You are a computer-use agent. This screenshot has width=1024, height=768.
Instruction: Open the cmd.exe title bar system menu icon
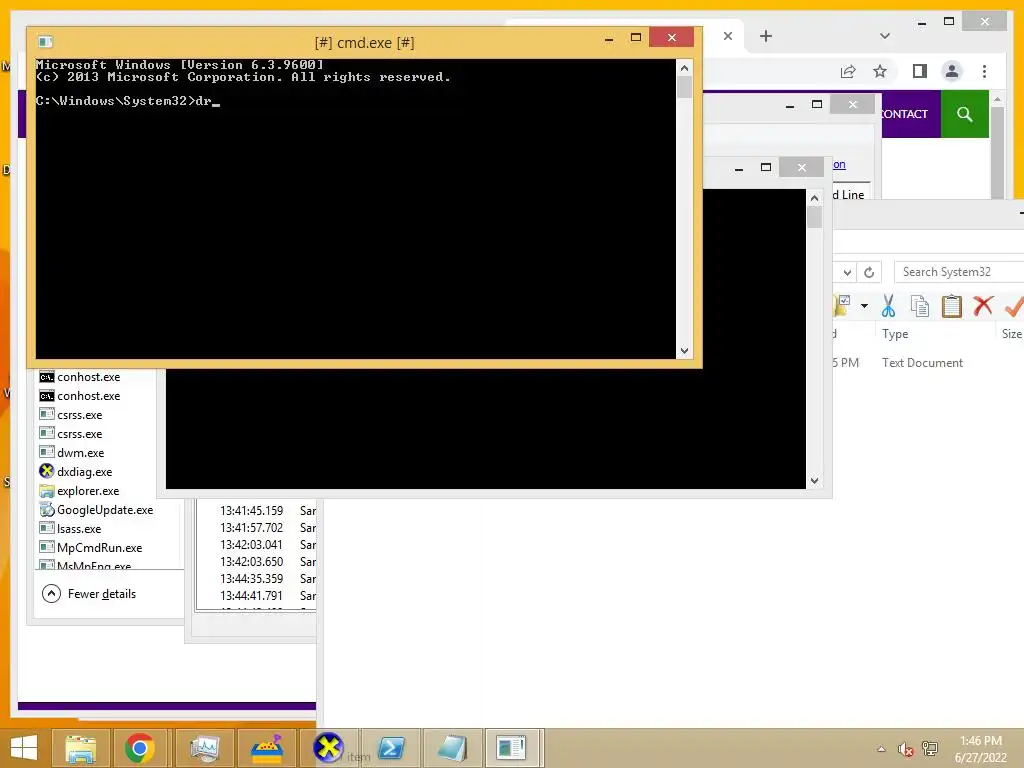(45, 42)
